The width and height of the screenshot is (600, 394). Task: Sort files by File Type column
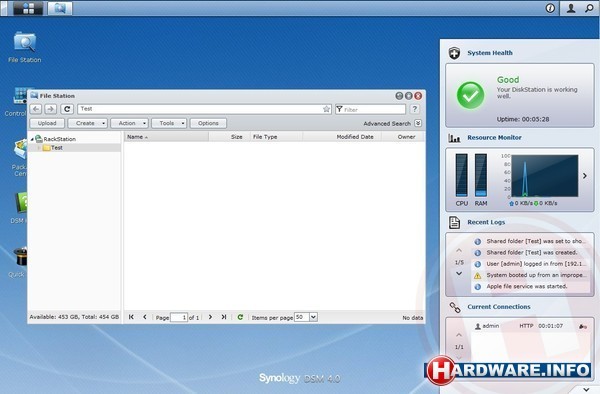(276, 137)
